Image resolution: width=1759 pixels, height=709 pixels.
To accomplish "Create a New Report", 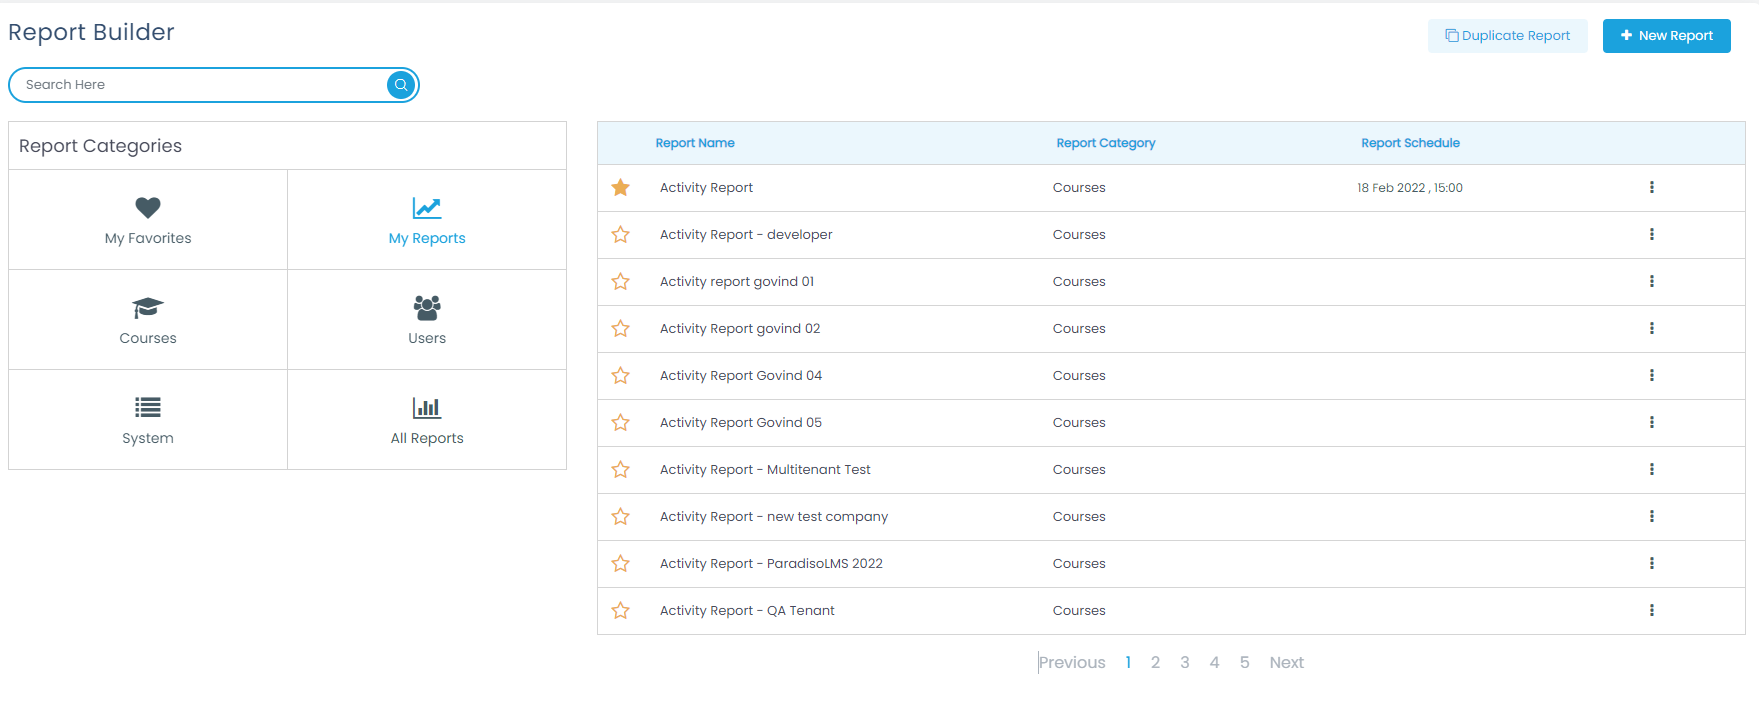I will pos(1666,36).
